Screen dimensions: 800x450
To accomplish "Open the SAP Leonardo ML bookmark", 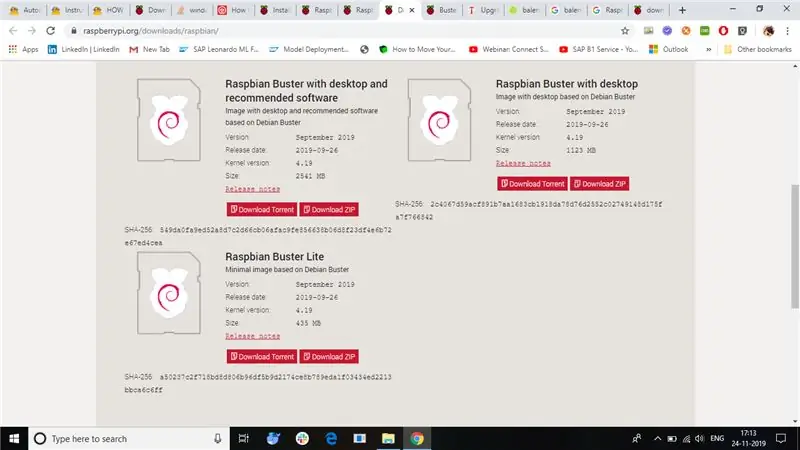I will pyautogui.click(x=219, y=49).
